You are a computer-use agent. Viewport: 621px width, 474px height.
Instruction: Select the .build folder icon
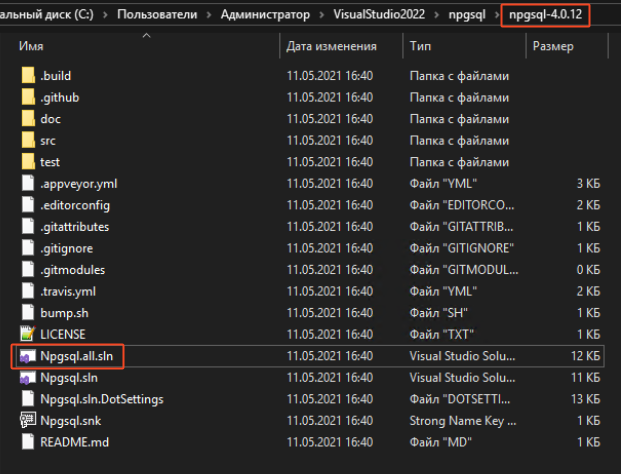click(28, 75)
